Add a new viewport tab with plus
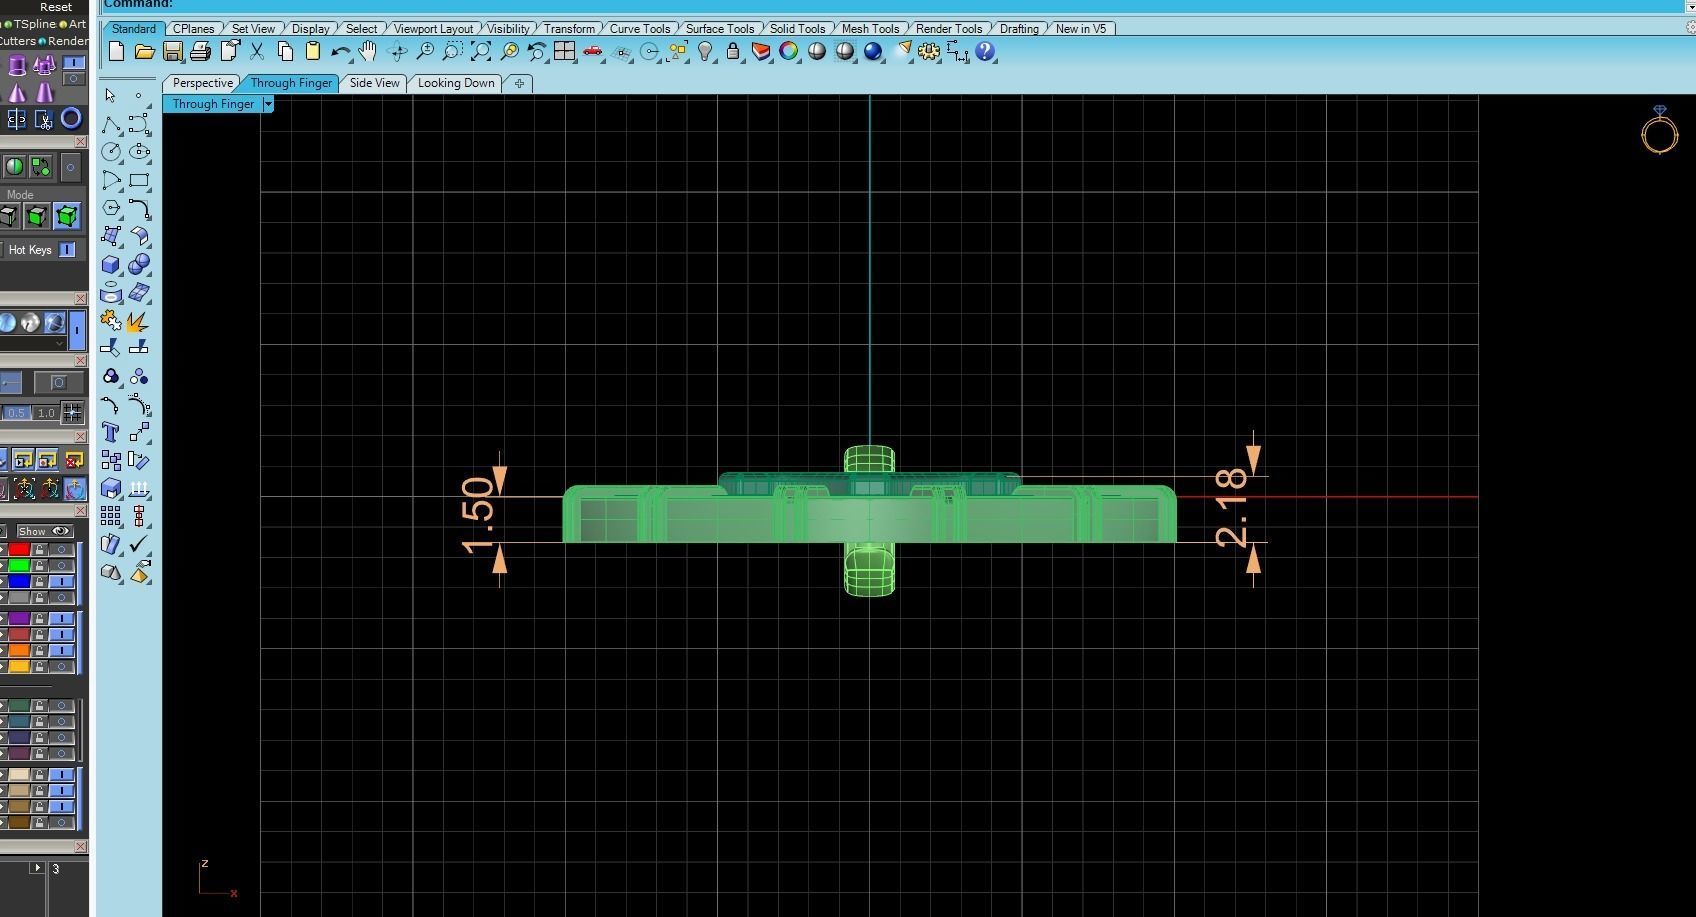The width and height of the screenshot is (1696, 917). point(519,83)
